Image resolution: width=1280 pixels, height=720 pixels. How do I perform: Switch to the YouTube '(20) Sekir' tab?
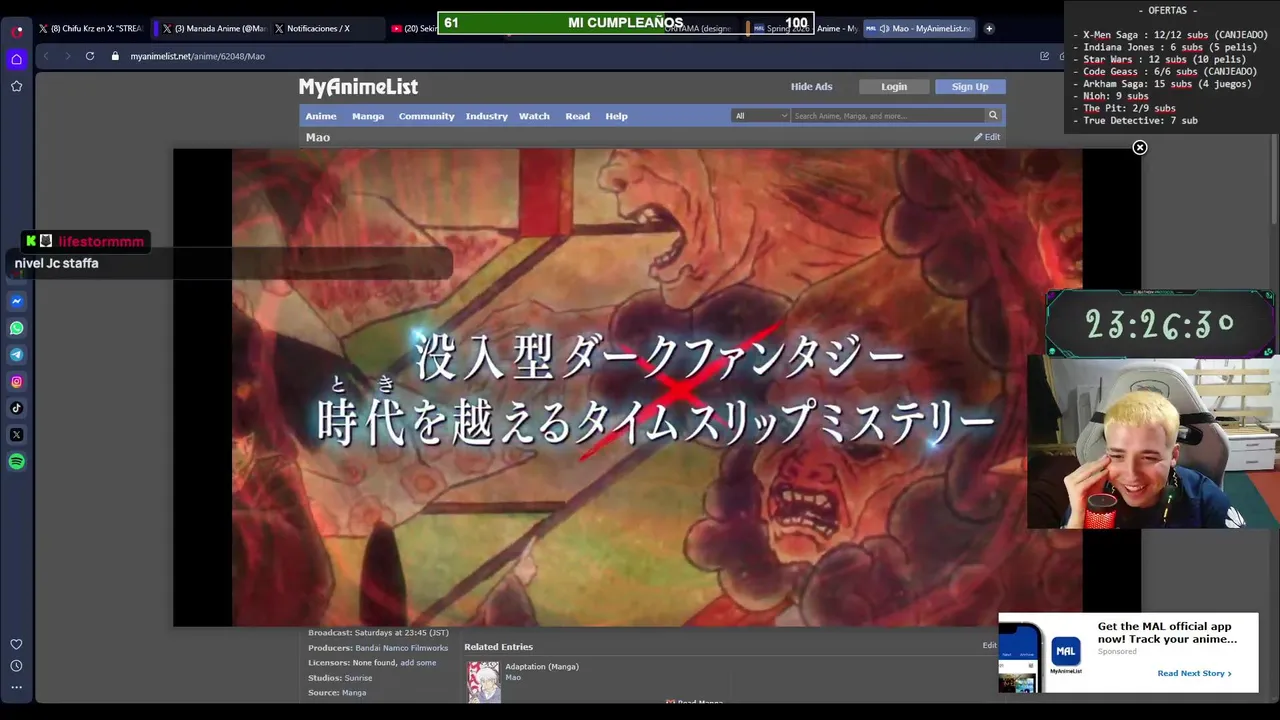click(415, 29)
